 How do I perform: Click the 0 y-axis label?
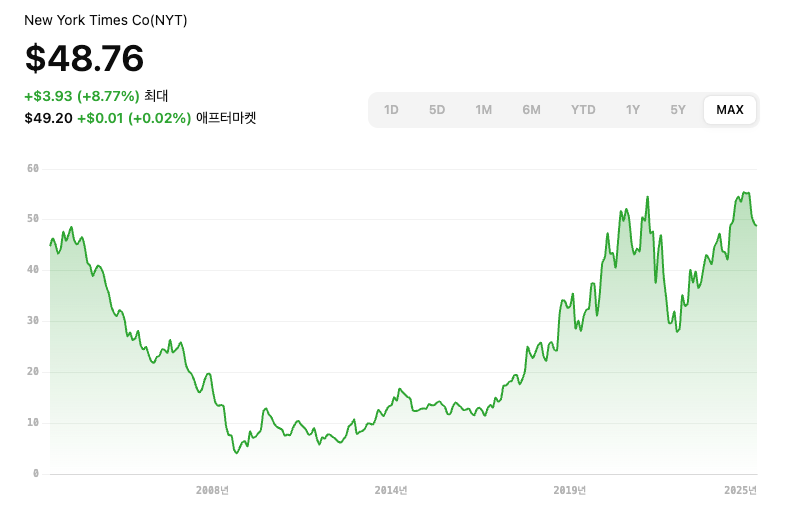(x=36, y=473)
